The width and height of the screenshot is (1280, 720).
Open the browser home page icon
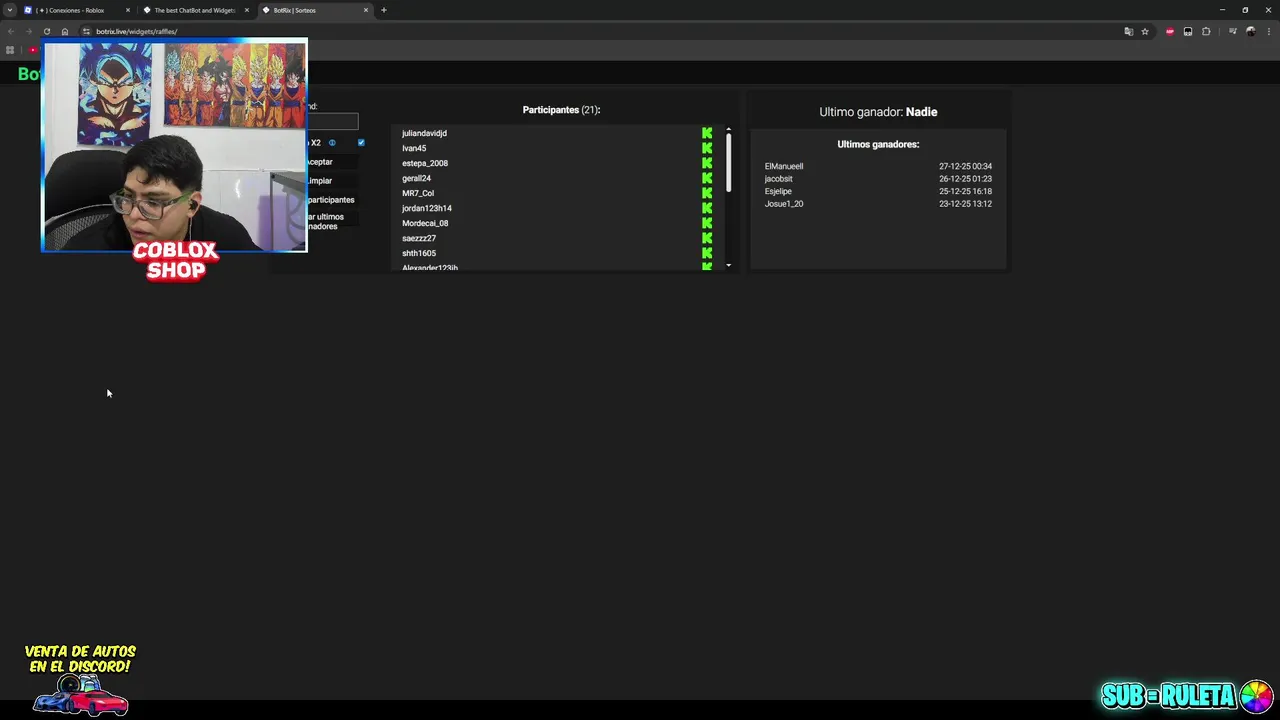(65, 31)
